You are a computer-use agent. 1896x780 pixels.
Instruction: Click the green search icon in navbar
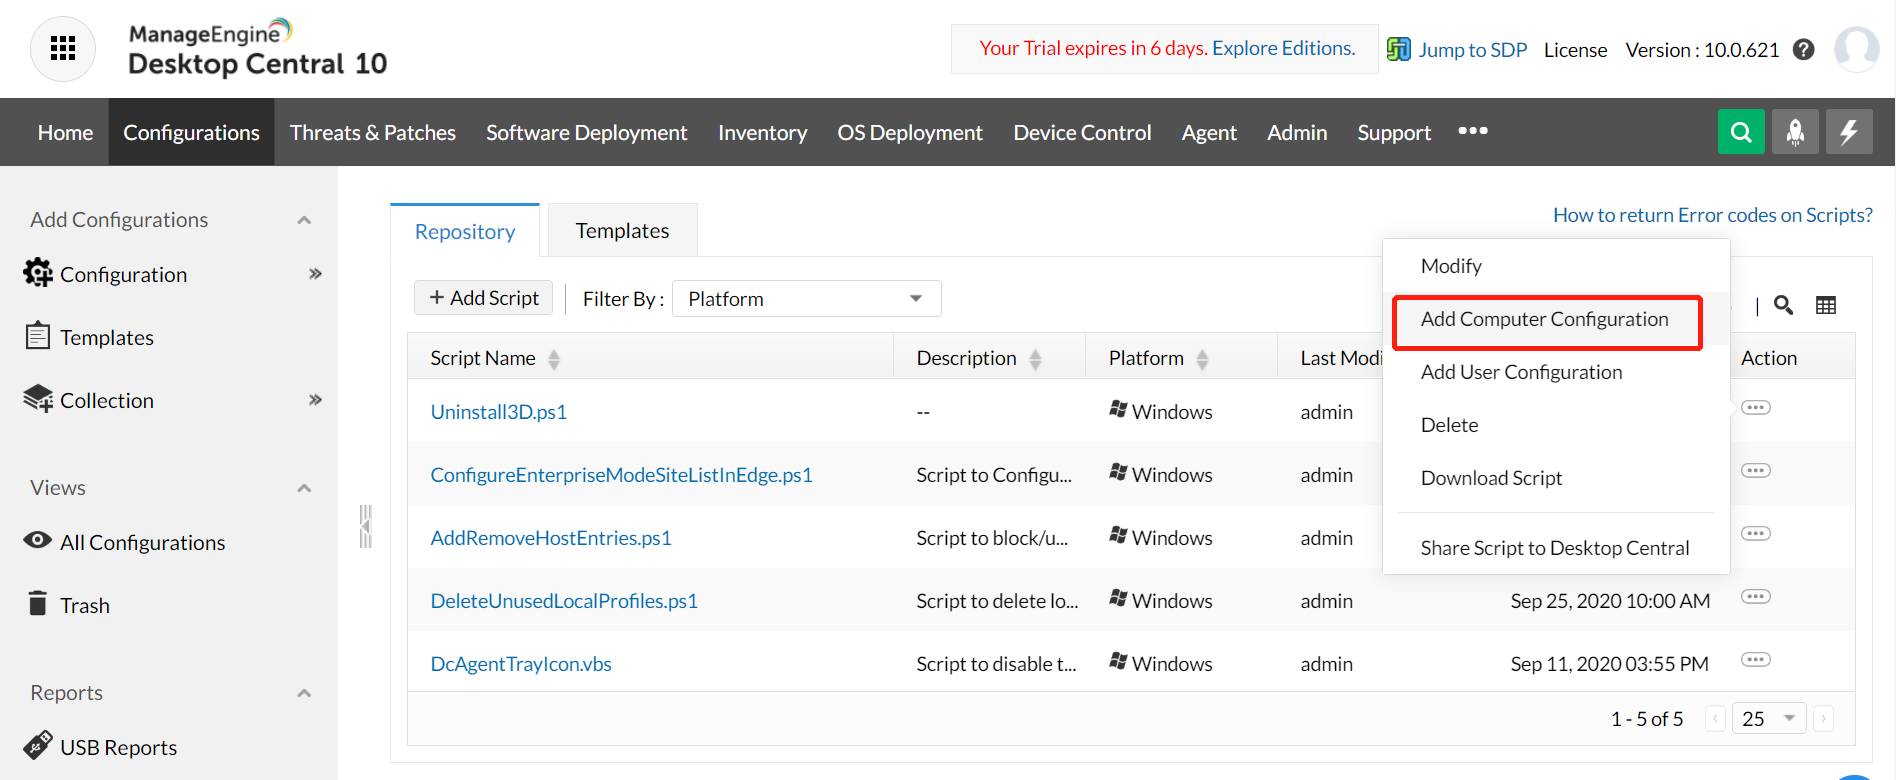tap(1741, 132)
